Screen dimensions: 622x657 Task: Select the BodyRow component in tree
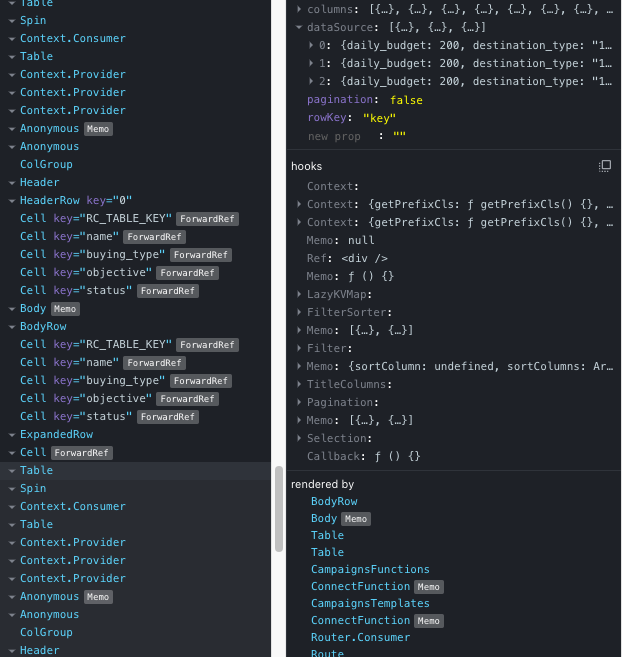(43, 326)
